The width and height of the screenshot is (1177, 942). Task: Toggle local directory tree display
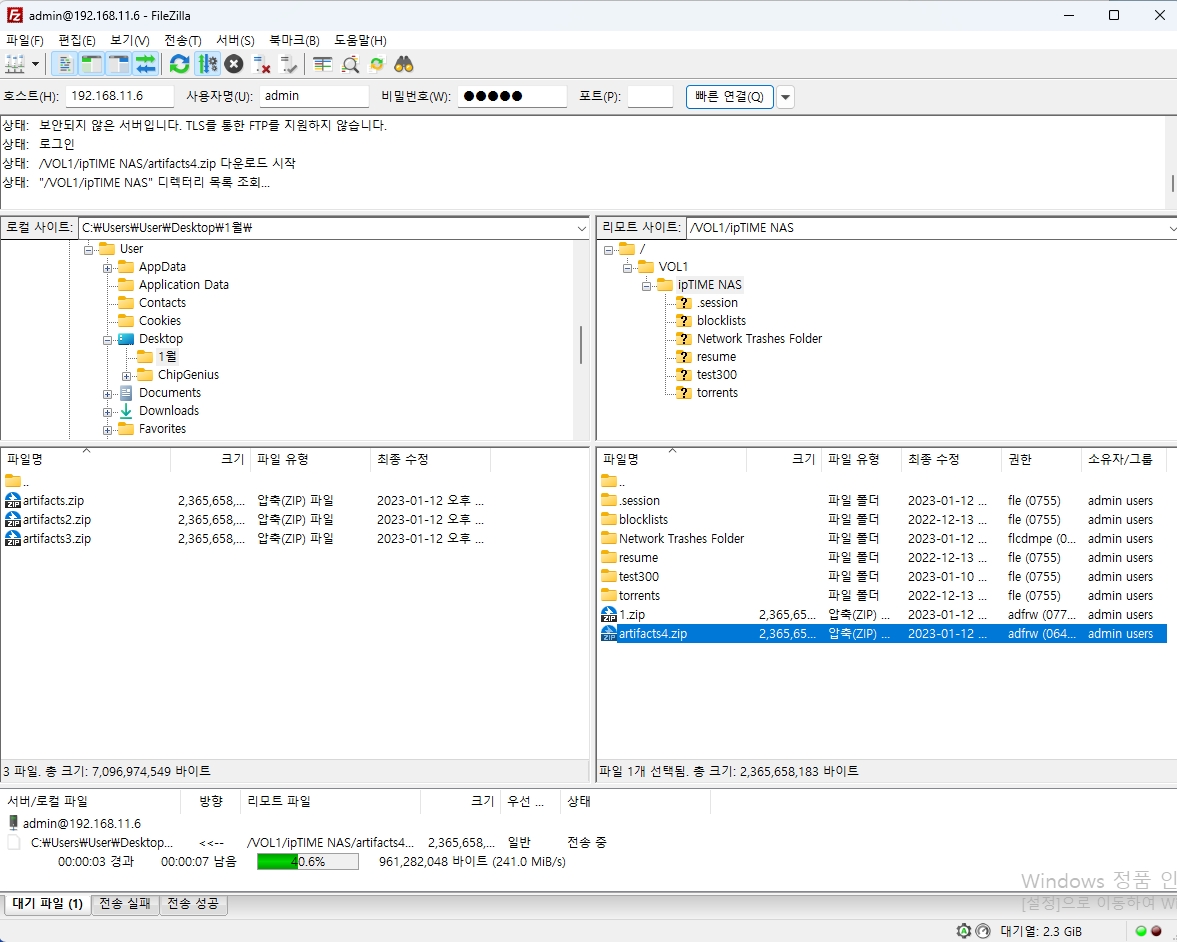point(92,65)
